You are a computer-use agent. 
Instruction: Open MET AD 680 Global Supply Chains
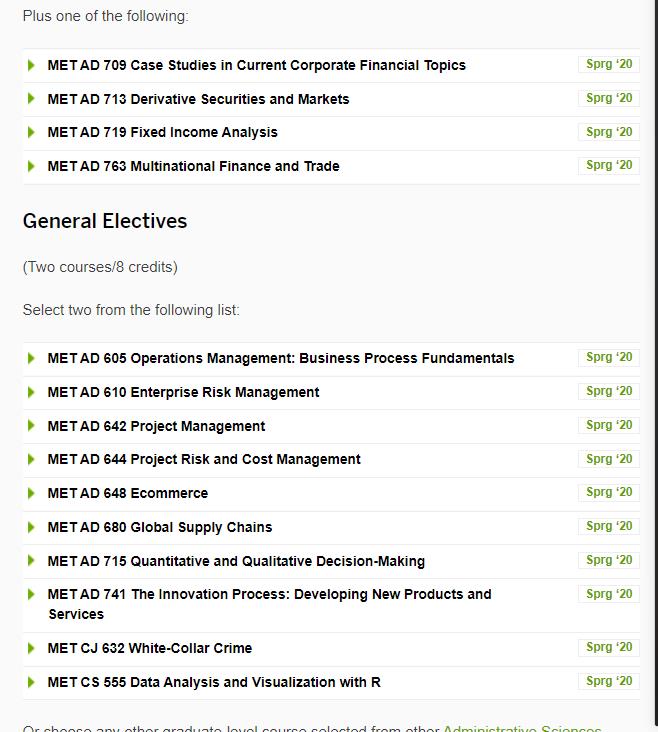click(x=160, y=527)
